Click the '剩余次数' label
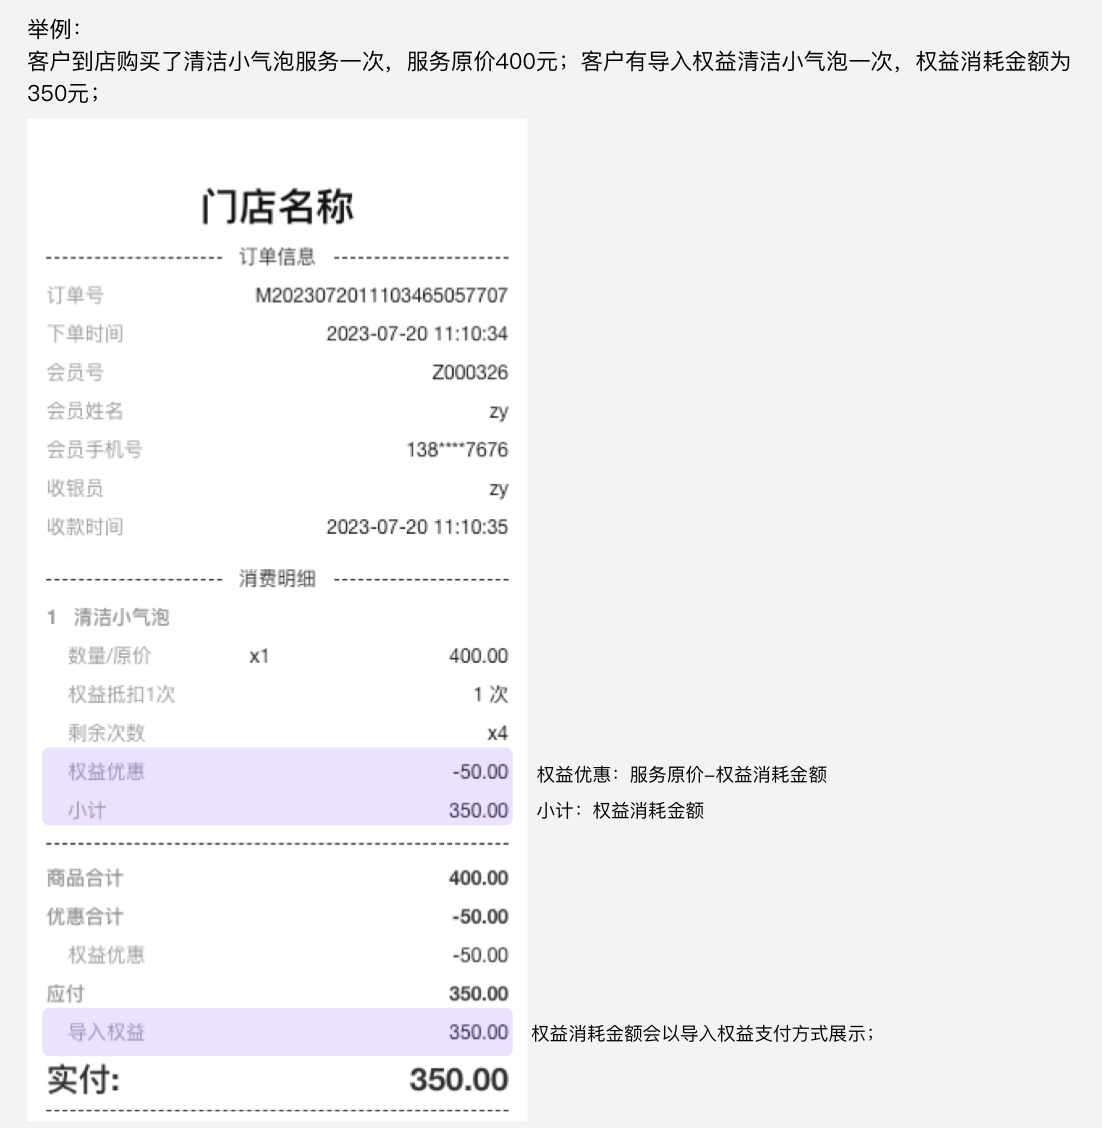Screen dimensions: 1102x1128 (x=106, y=733)
